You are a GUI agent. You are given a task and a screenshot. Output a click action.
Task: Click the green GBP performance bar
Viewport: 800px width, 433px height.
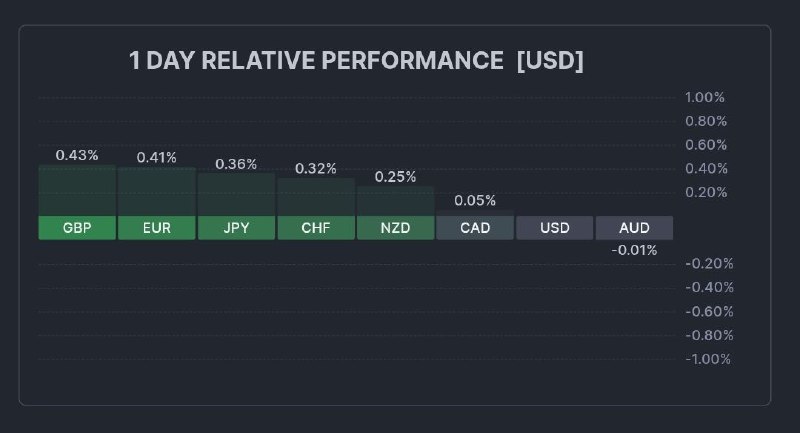click(77, 190)
